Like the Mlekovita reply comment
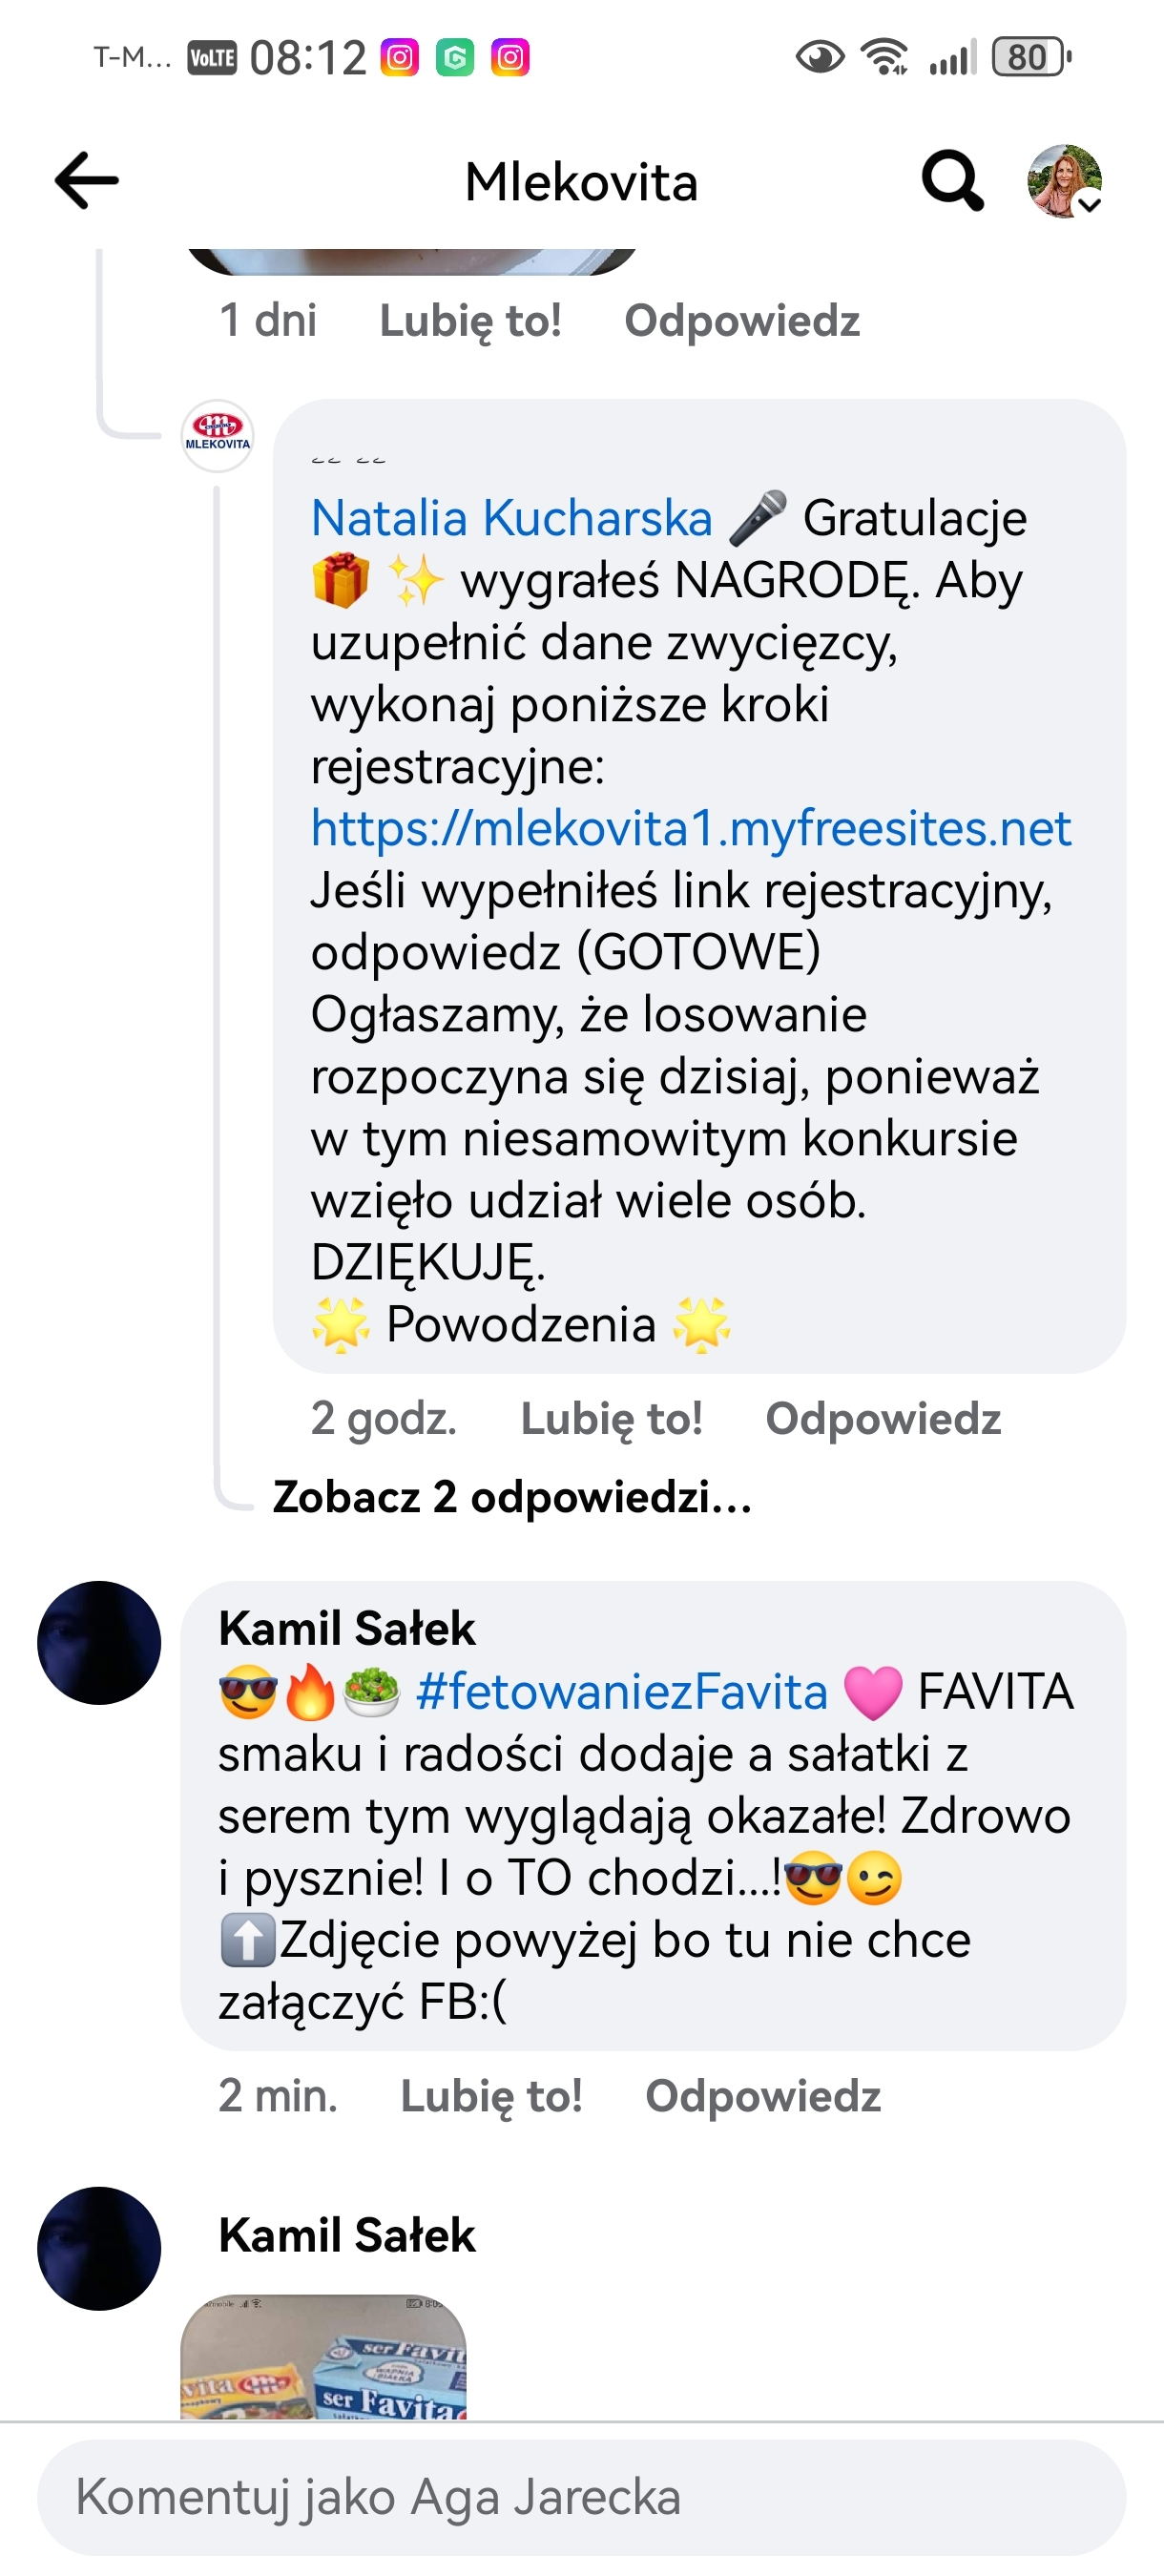 (611, 1419)
